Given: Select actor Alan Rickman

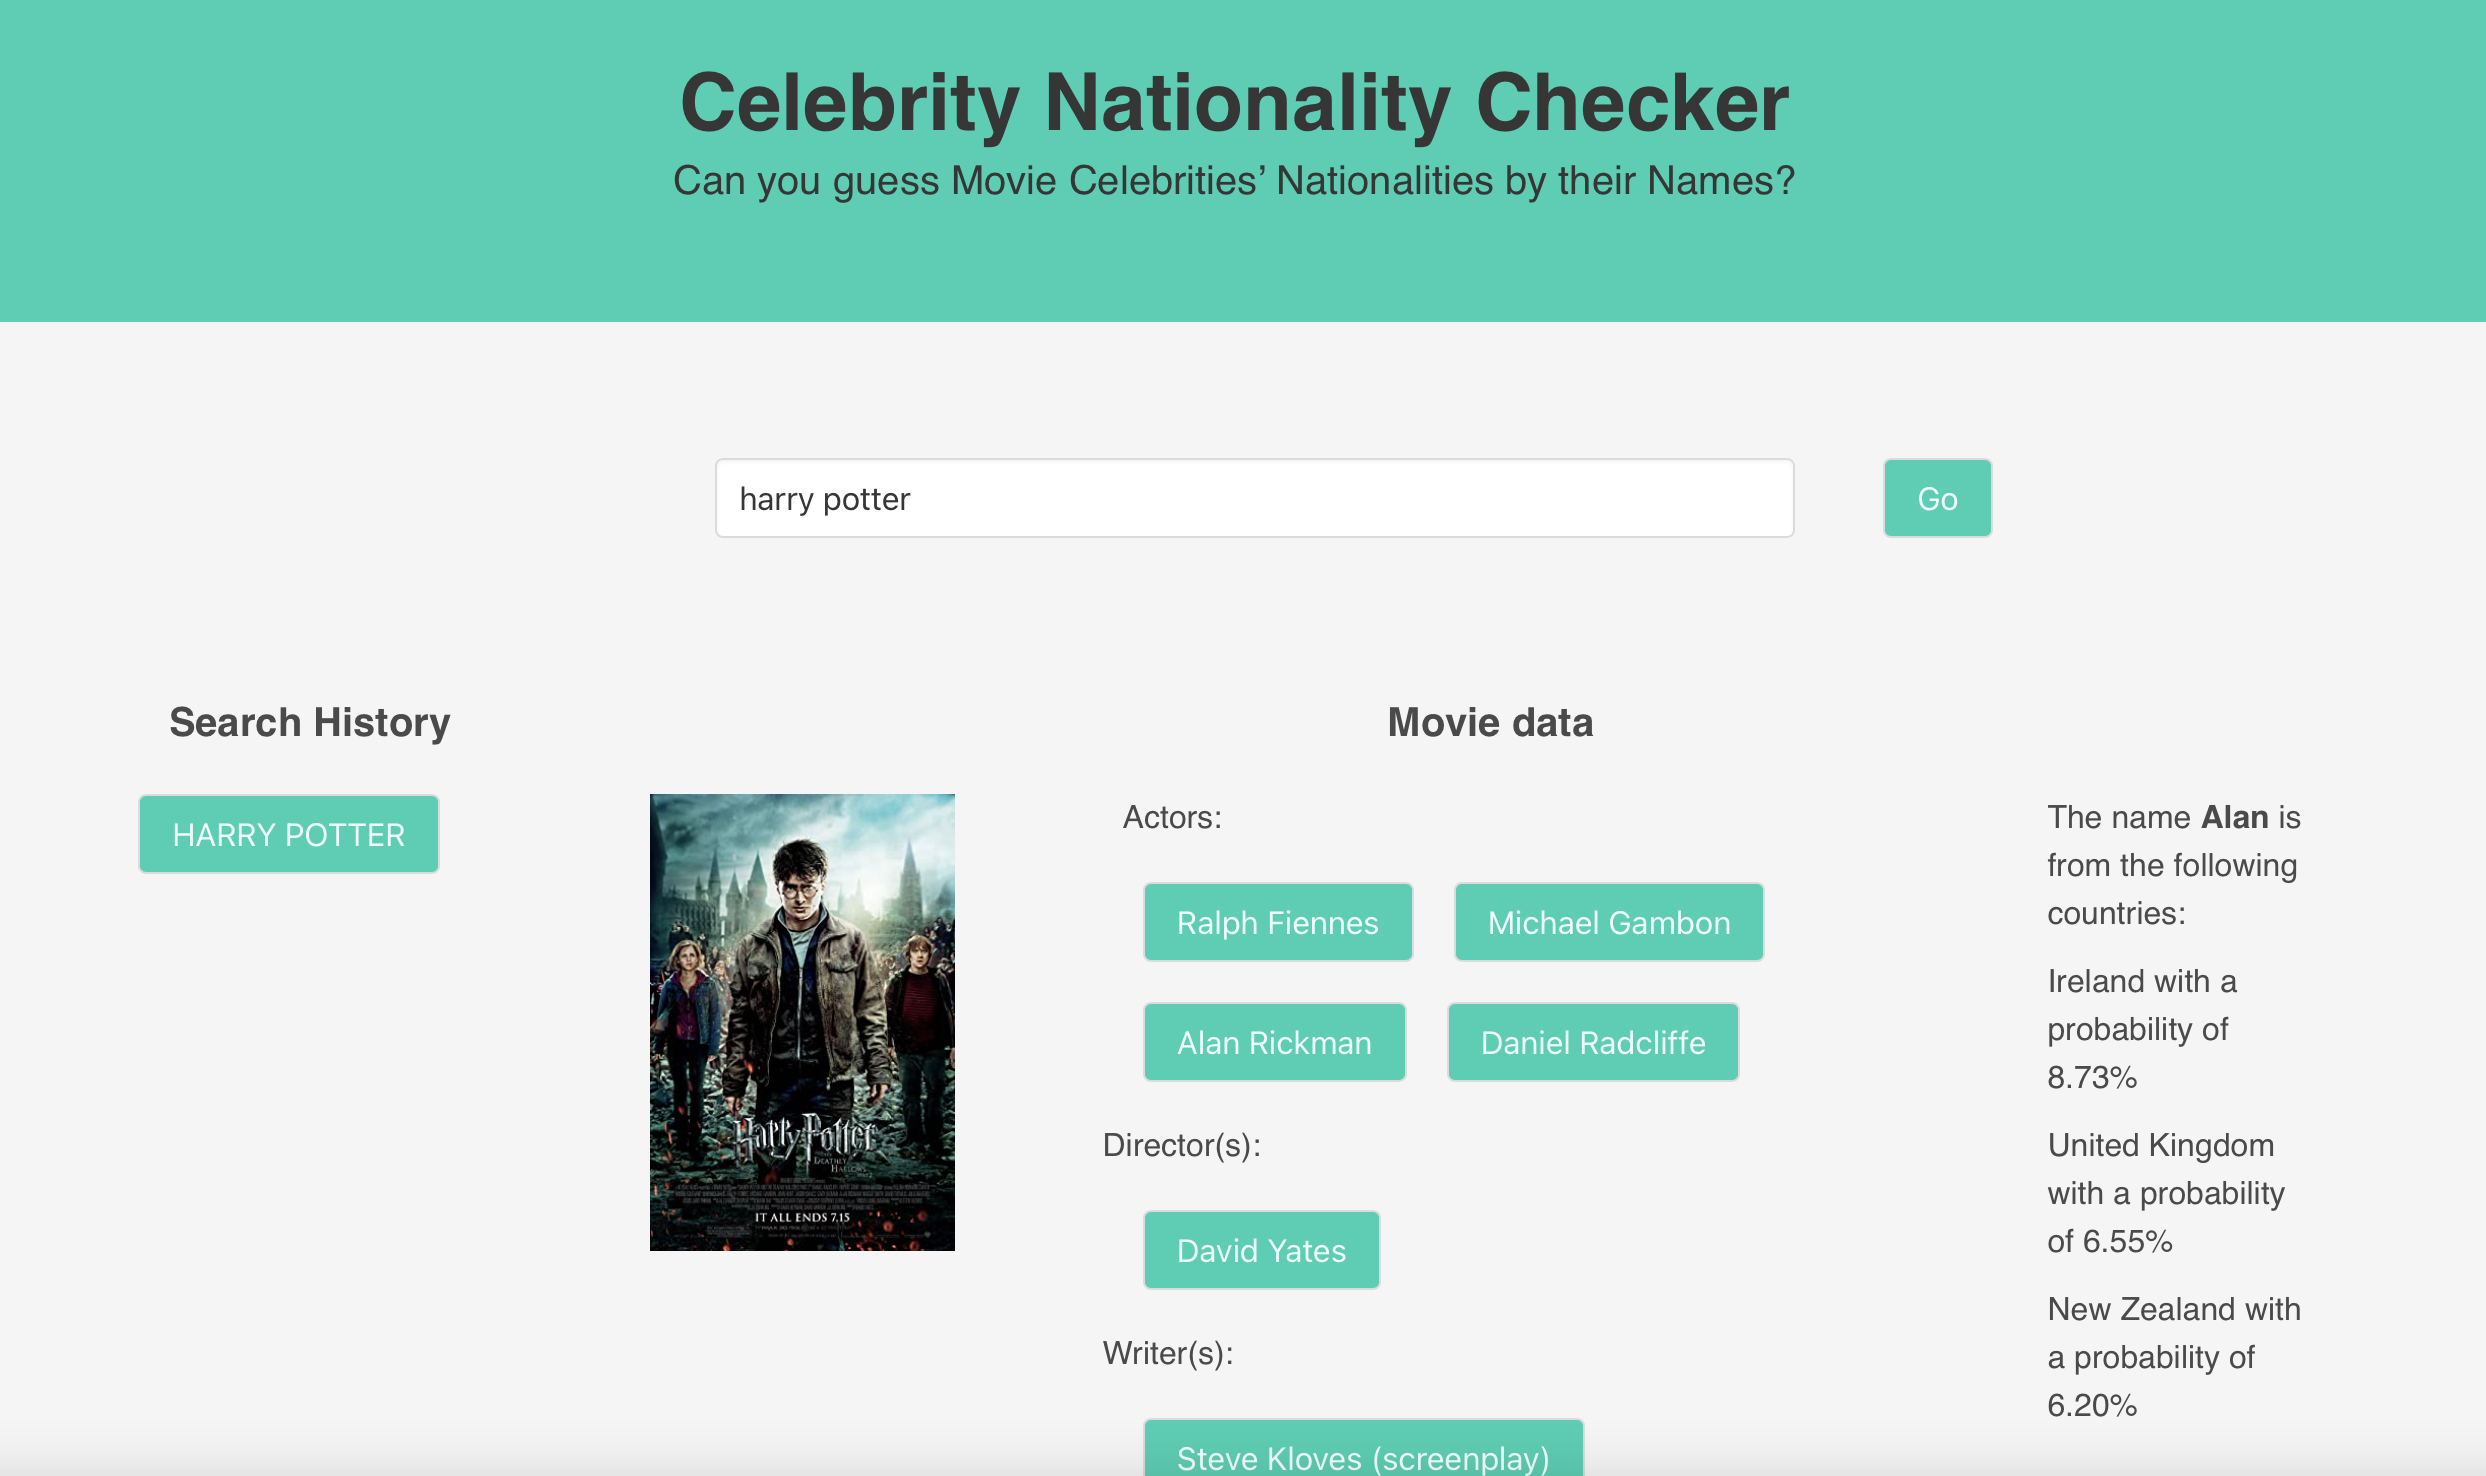Looking at the screenshot, I should click(x=1274, y=1042).
